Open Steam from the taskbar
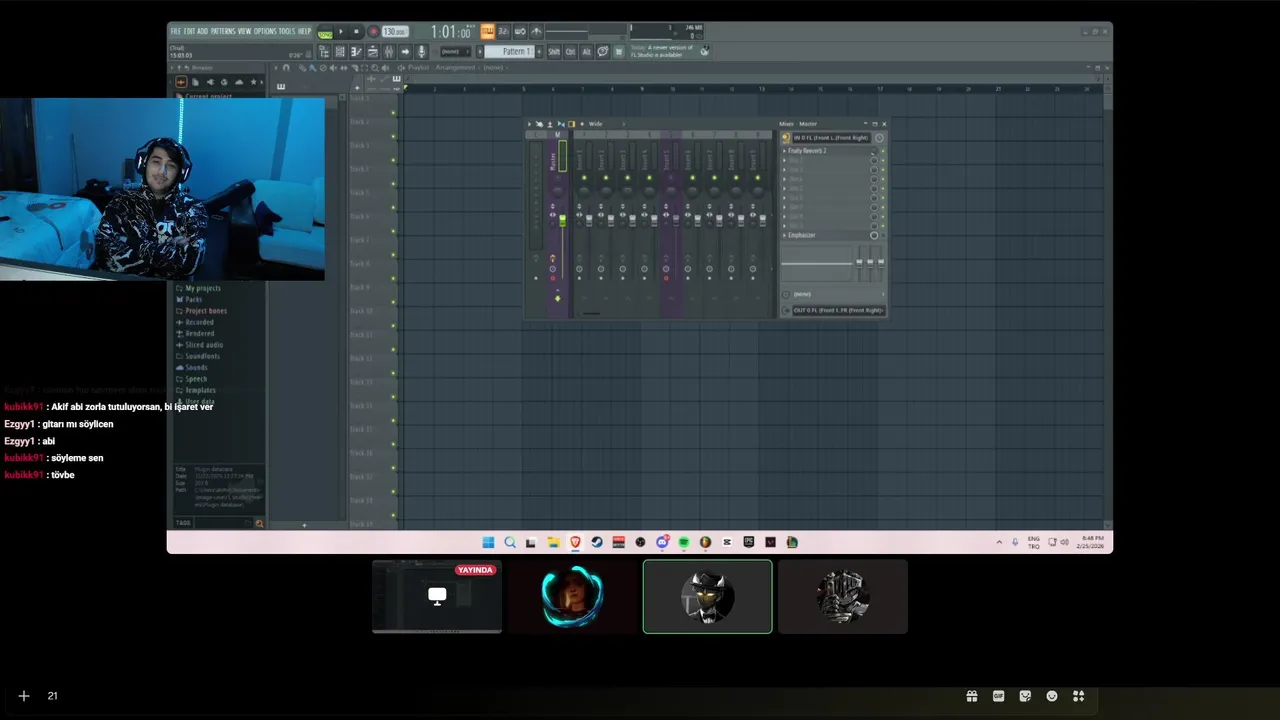This screenshot has height=720, width=1280. pos(597,542)
